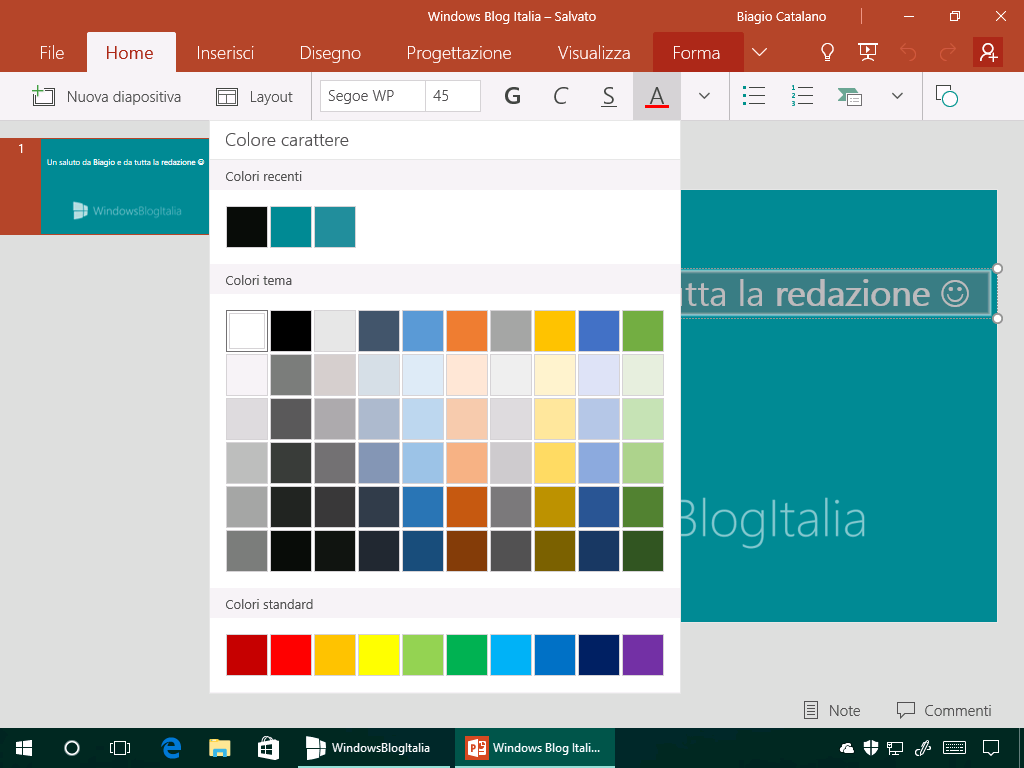Open Task View in taskbar
The image size is (1024, 768).
120,748
